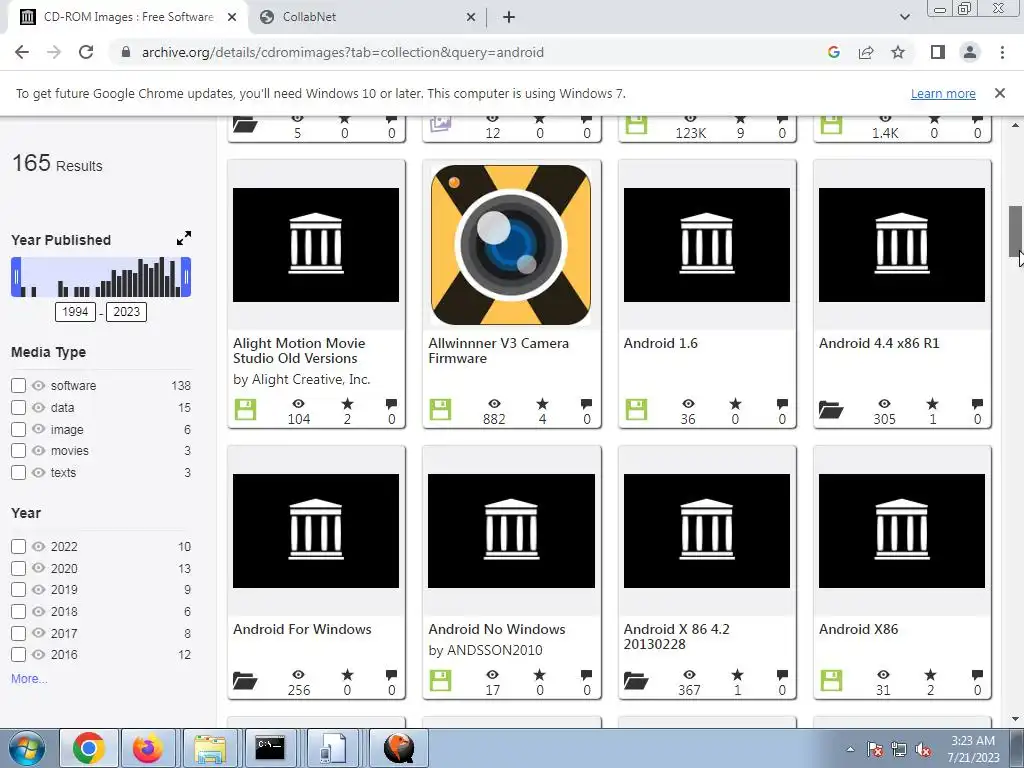This screenshot has width=1024, height=768.
Task: Check the texts media type filter
Action: coord(18,472)
